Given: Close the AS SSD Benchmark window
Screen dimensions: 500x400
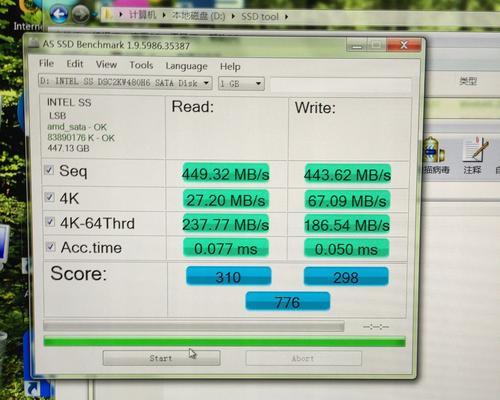Looking at the screenshot, I should click(x=403, y=45).
